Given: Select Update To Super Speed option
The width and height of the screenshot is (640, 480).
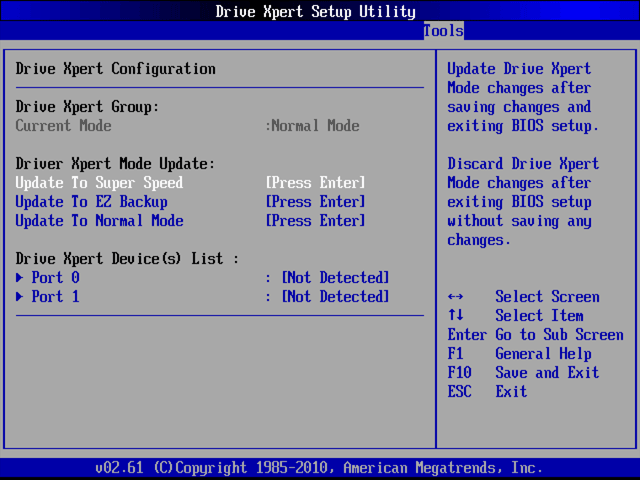Looking at the screenshot, I should pyautogui.click(x=99, y=182).
